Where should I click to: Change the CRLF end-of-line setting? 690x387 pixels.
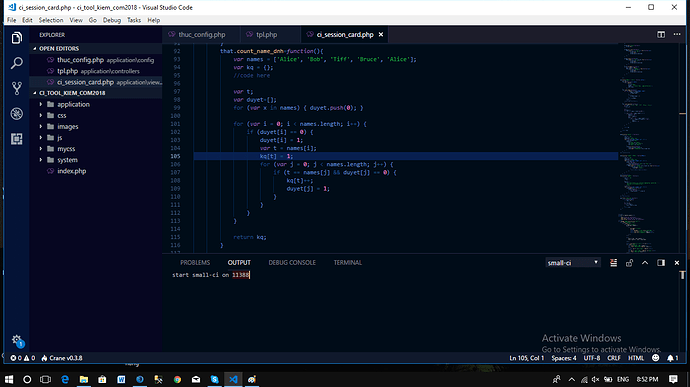point(614,358)
